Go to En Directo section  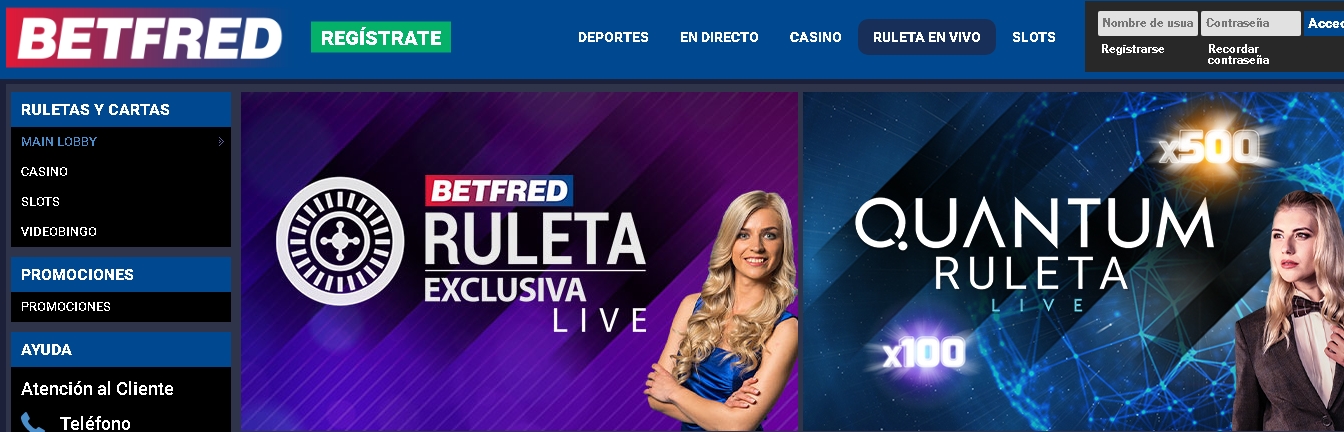coord(719,37)
